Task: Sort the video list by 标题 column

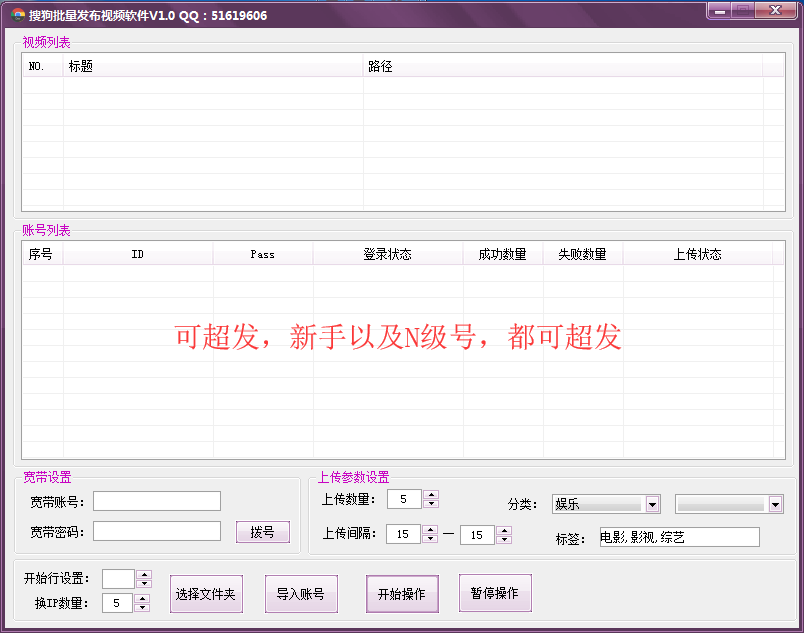Action: [x=213, y=66]
